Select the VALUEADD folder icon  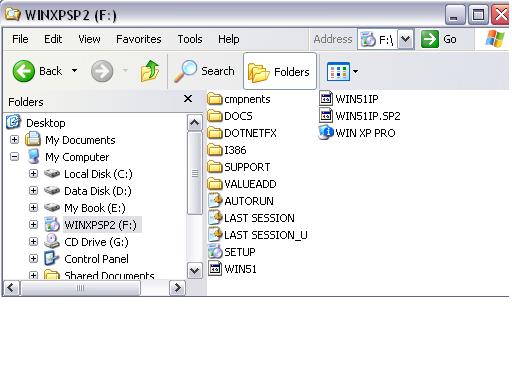click(x=215, y=184)
